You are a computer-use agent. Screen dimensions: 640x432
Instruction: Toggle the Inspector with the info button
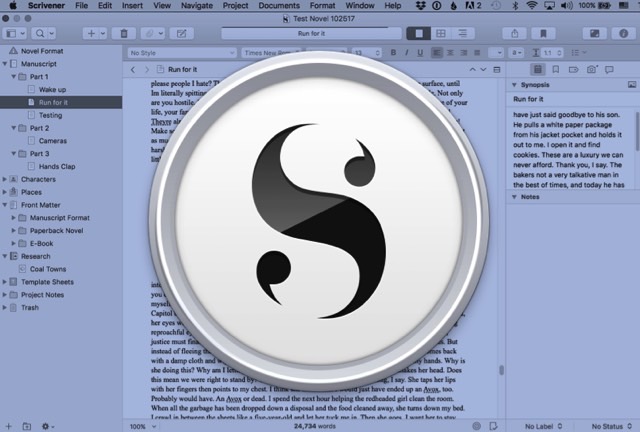pyautogui.click(x=623, y=33)
